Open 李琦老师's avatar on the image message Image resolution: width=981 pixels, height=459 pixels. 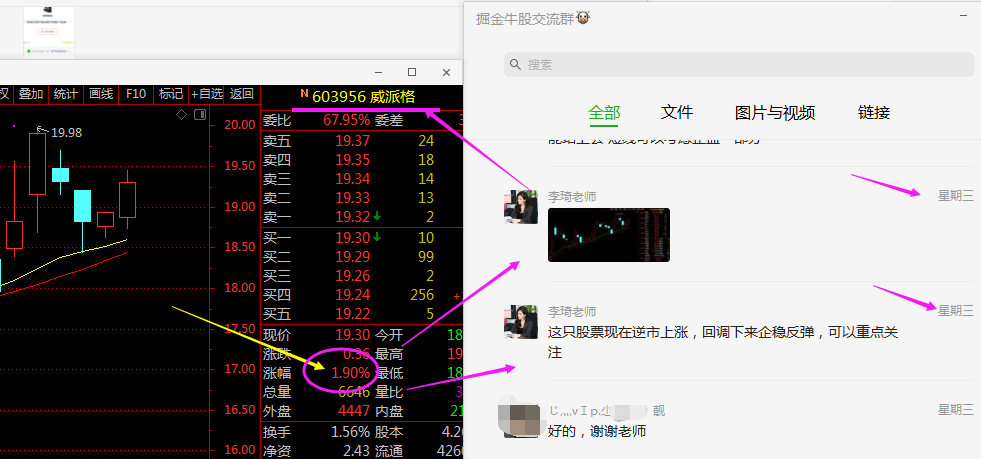click(520, 207)
